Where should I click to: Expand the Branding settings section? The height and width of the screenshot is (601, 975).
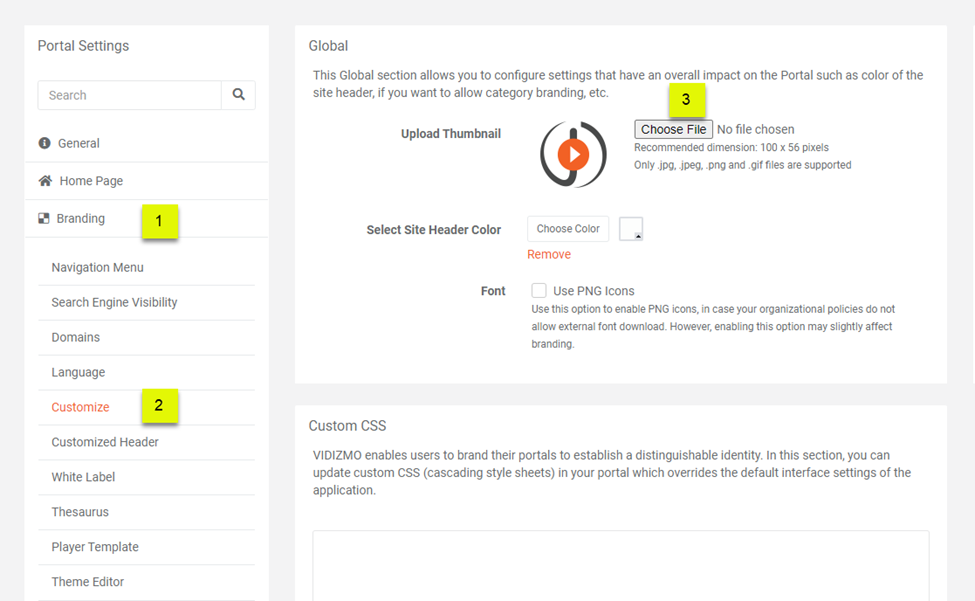[x=81, y=219]
